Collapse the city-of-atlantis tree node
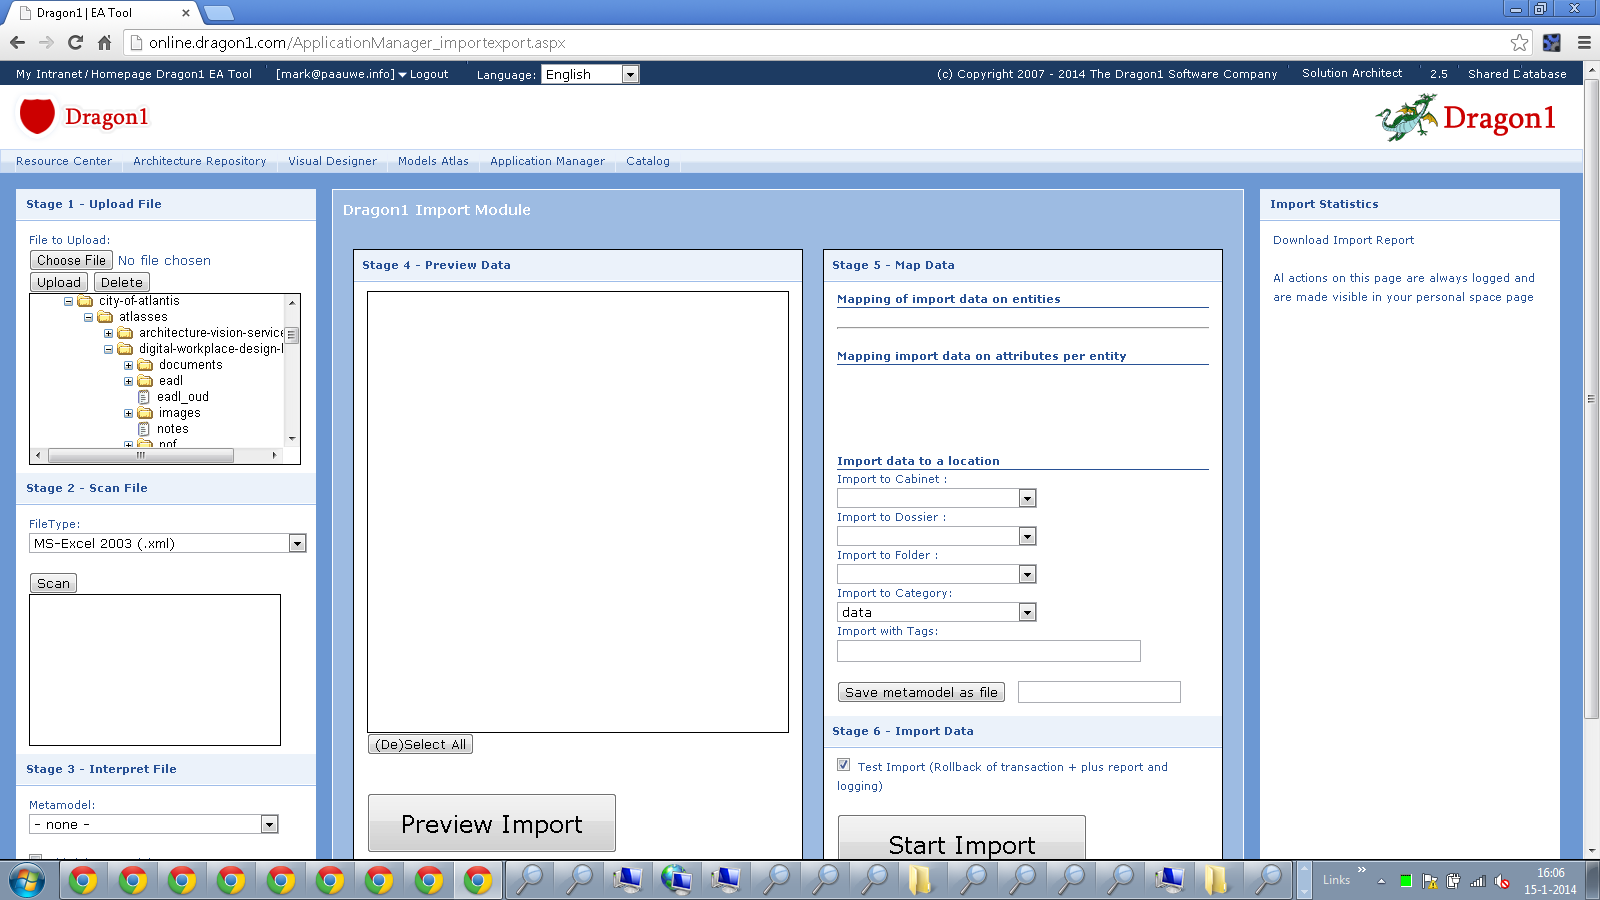Screen dimensions: 1600x900 (x=69, y=301)
